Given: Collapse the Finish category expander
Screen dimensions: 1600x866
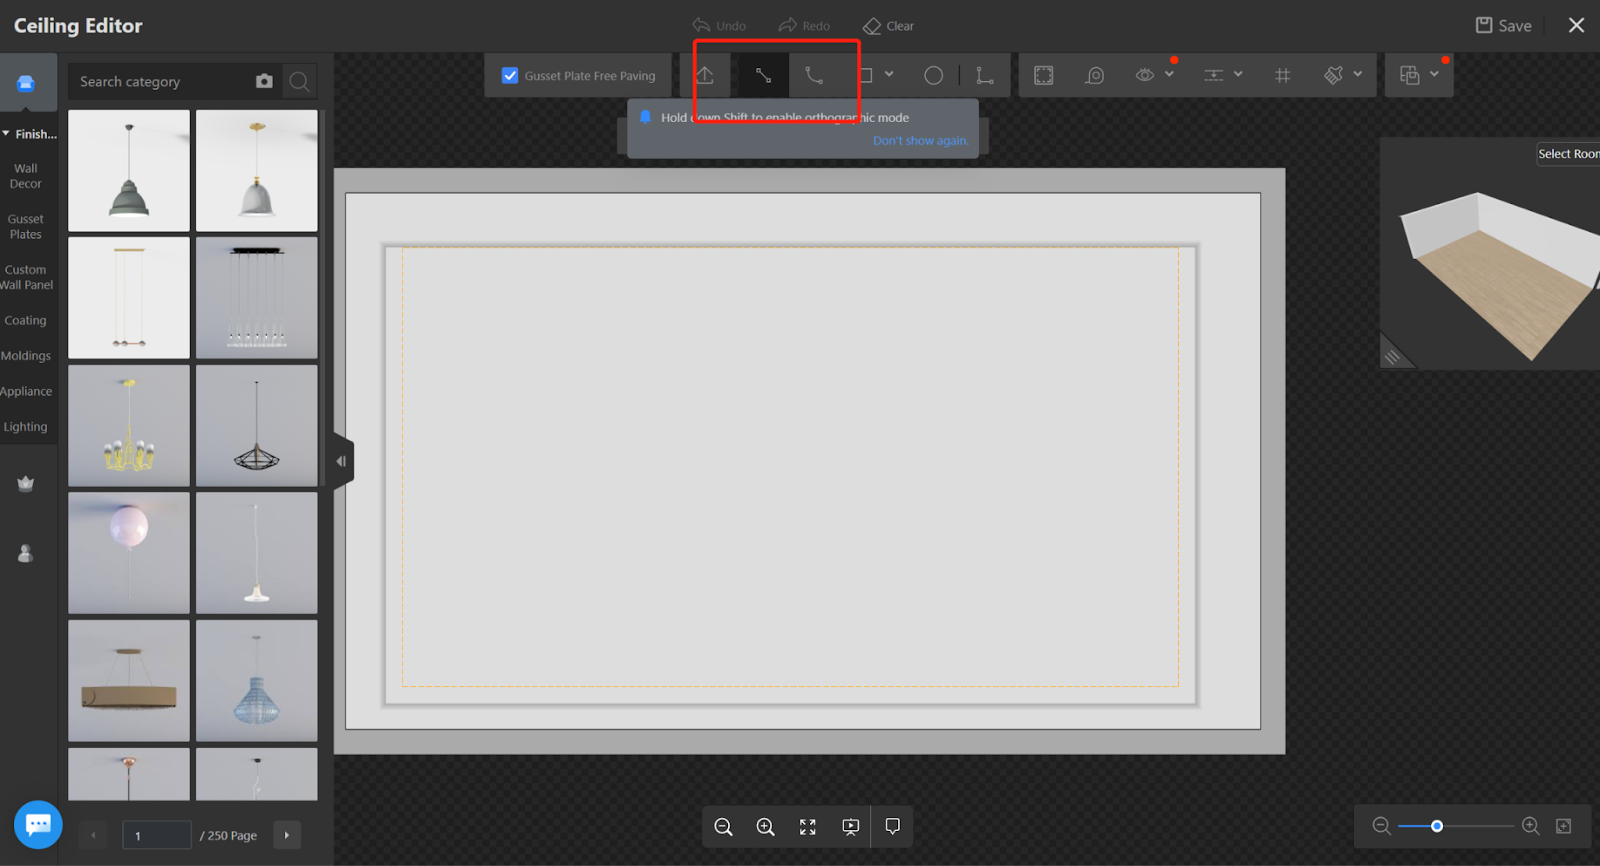Looking at the screenshot, I should point(6,134).
